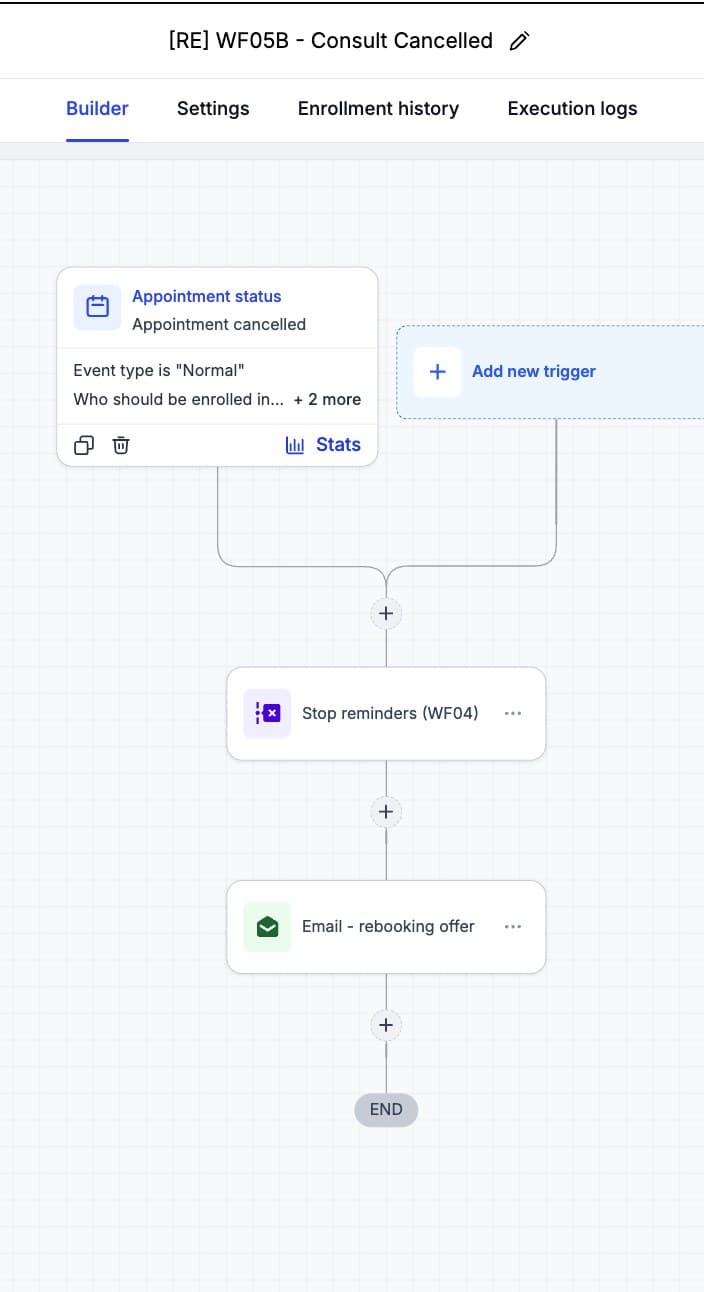Open Email - rebooking offer options menu
Screen dimensions: 704x1292
click(513, 927)
